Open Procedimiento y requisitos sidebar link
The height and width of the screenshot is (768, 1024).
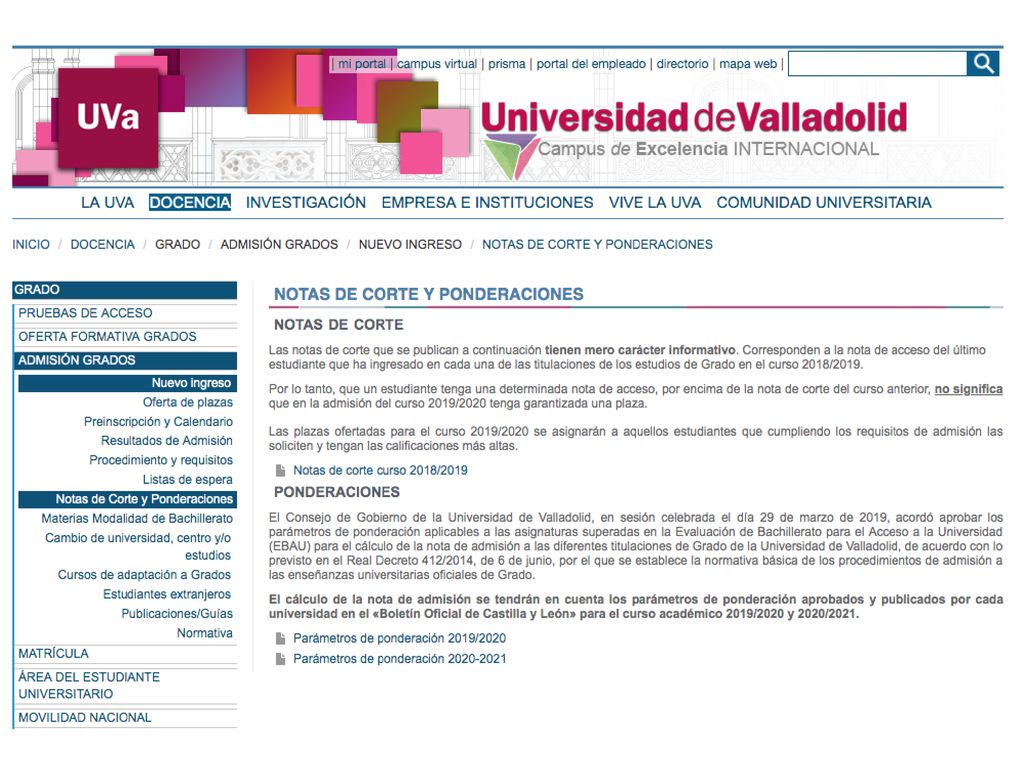point(161,460)
